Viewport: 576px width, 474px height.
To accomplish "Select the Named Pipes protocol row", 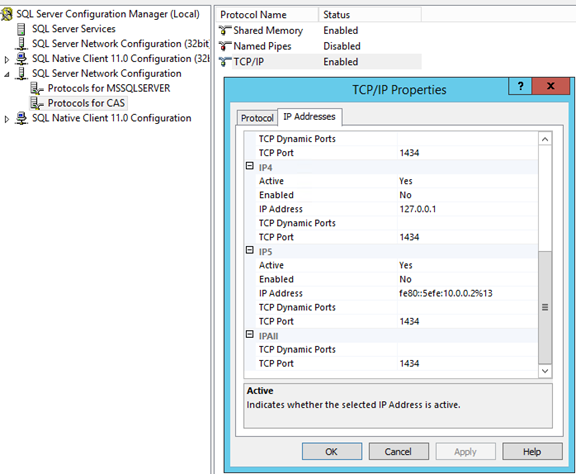I will click(320, 46).
